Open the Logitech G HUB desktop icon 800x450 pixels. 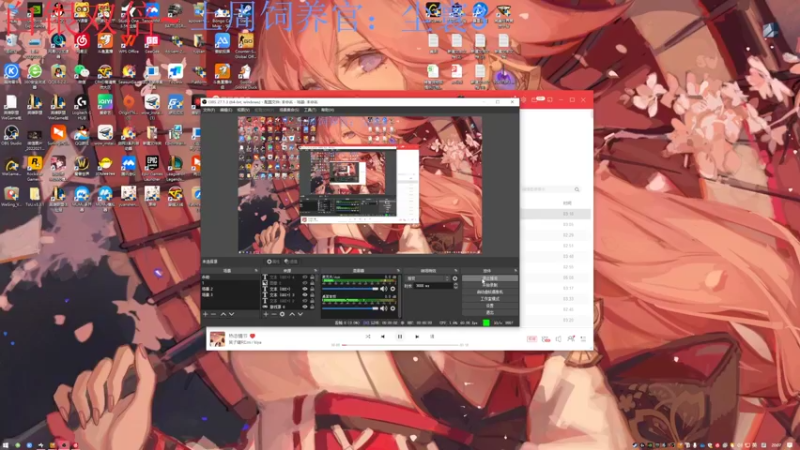[x=81, y=105]
